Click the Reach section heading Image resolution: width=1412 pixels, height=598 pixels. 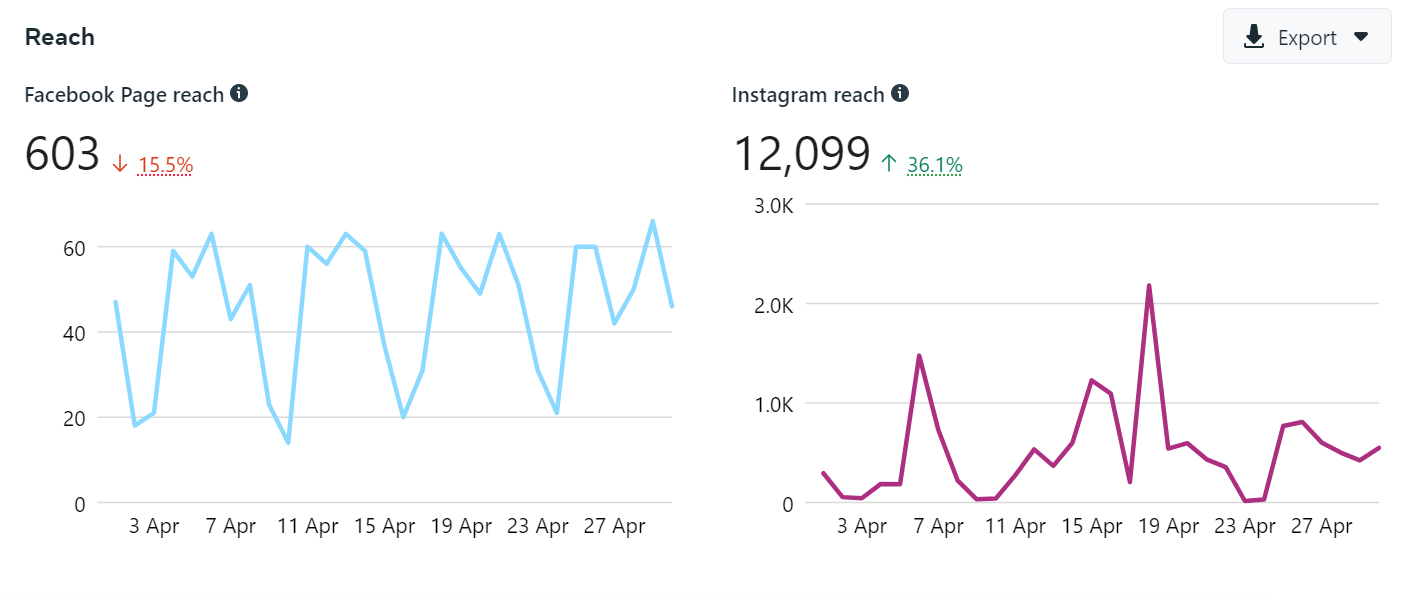[x=59, y=36]
